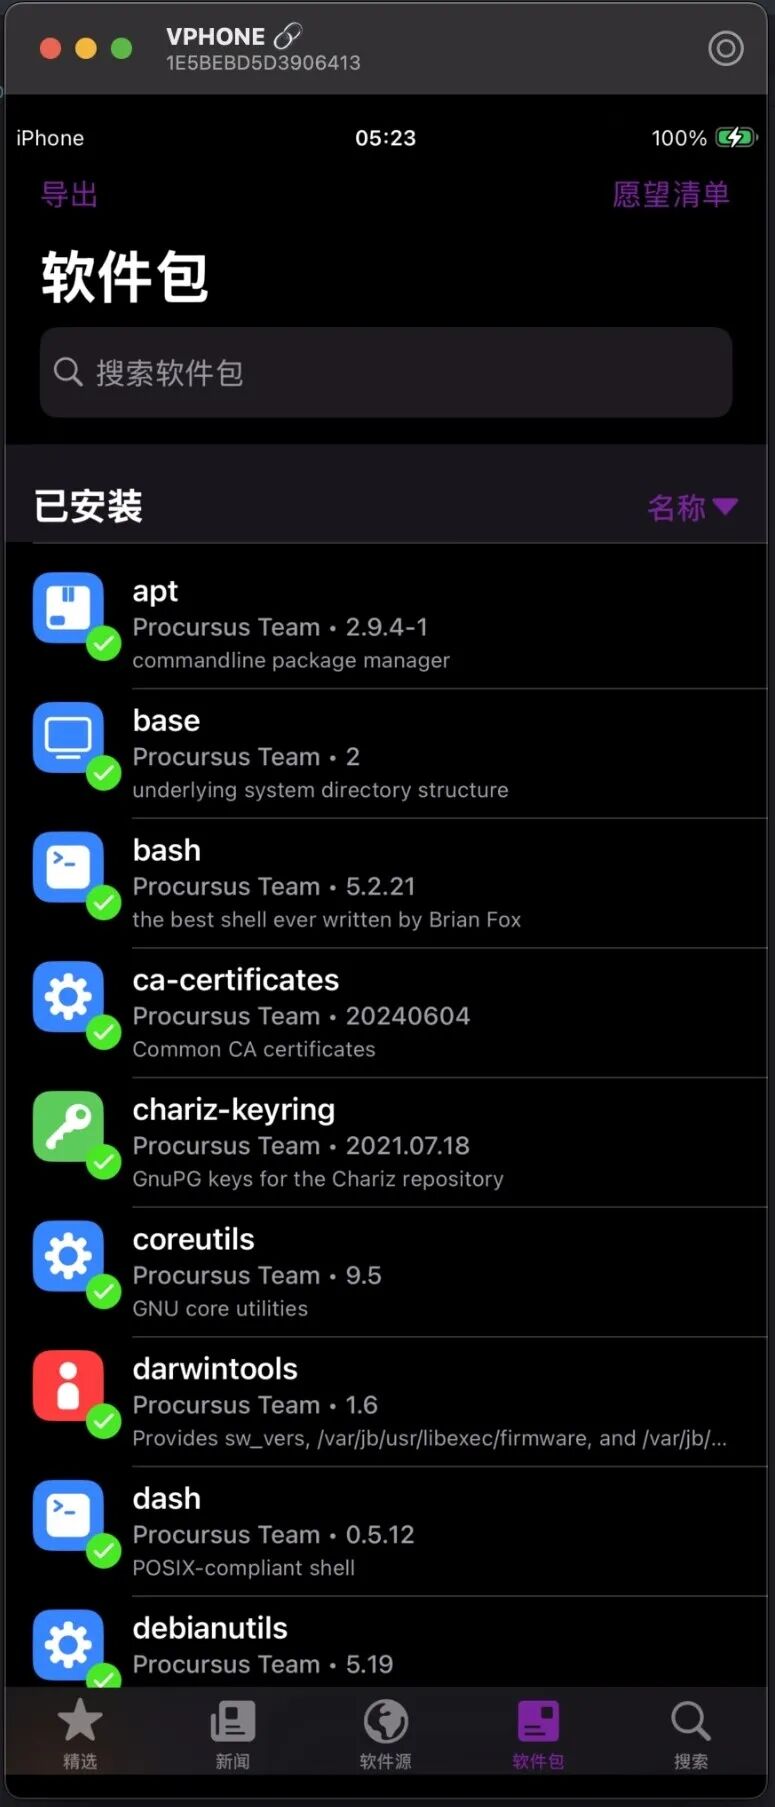Tap the 导出 button
The height and width of the screenshot is (1807, 775).
[69, 194]
